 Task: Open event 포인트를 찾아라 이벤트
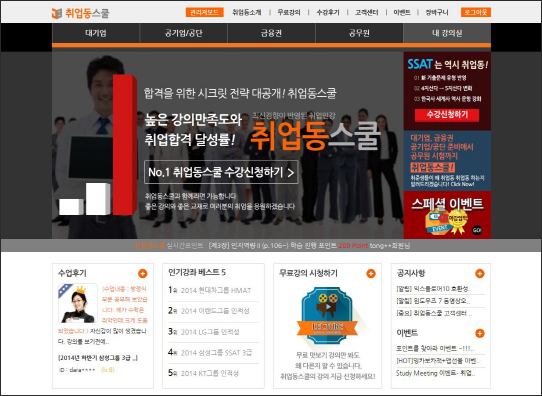point(435,348)
